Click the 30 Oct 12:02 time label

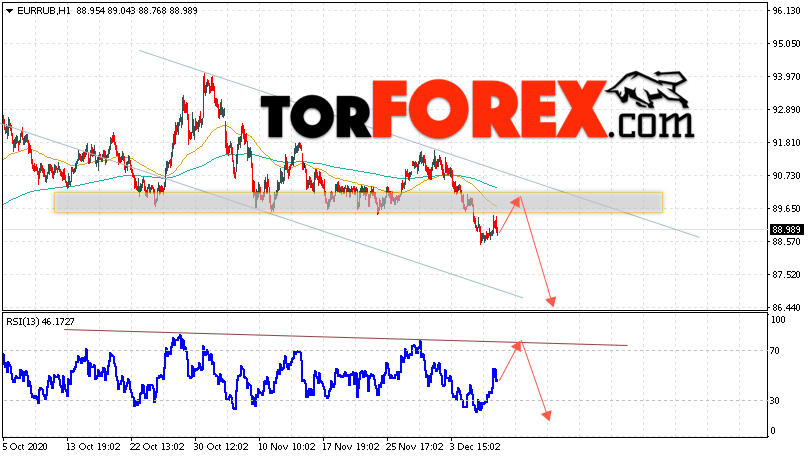pos(221,446)
